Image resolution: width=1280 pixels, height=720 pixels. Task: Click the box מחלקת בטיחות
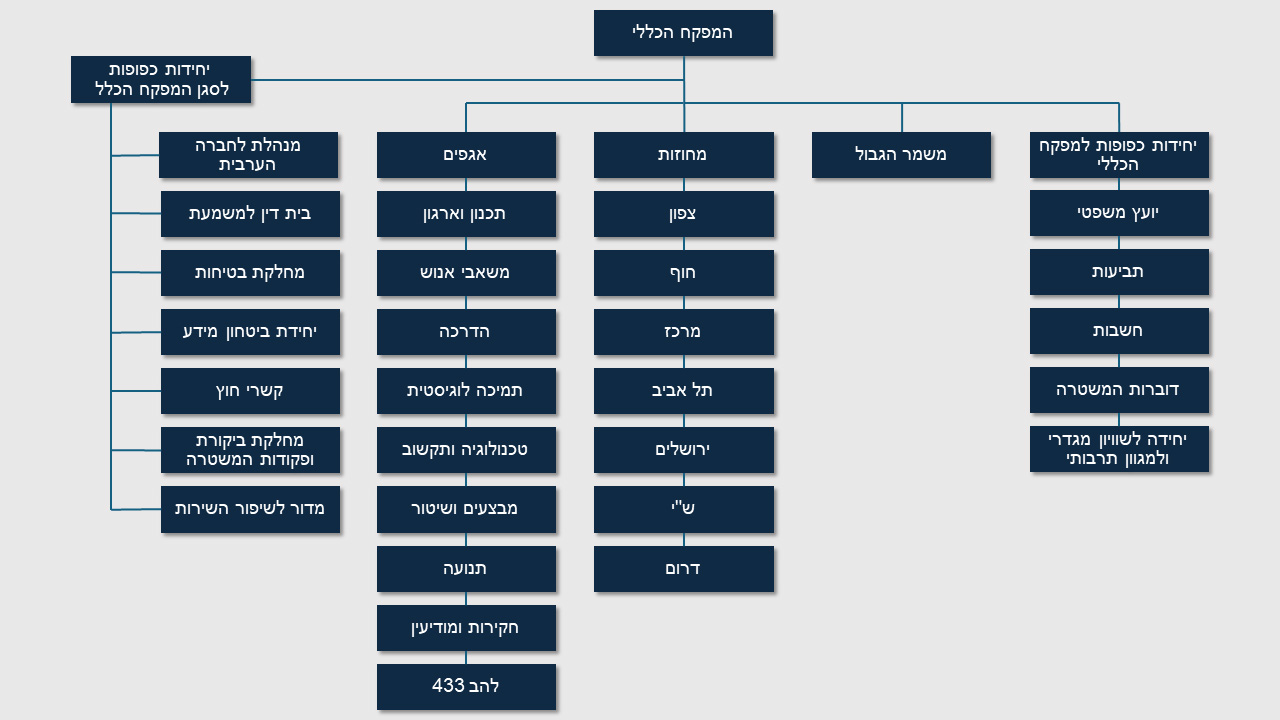pos(250,273)
